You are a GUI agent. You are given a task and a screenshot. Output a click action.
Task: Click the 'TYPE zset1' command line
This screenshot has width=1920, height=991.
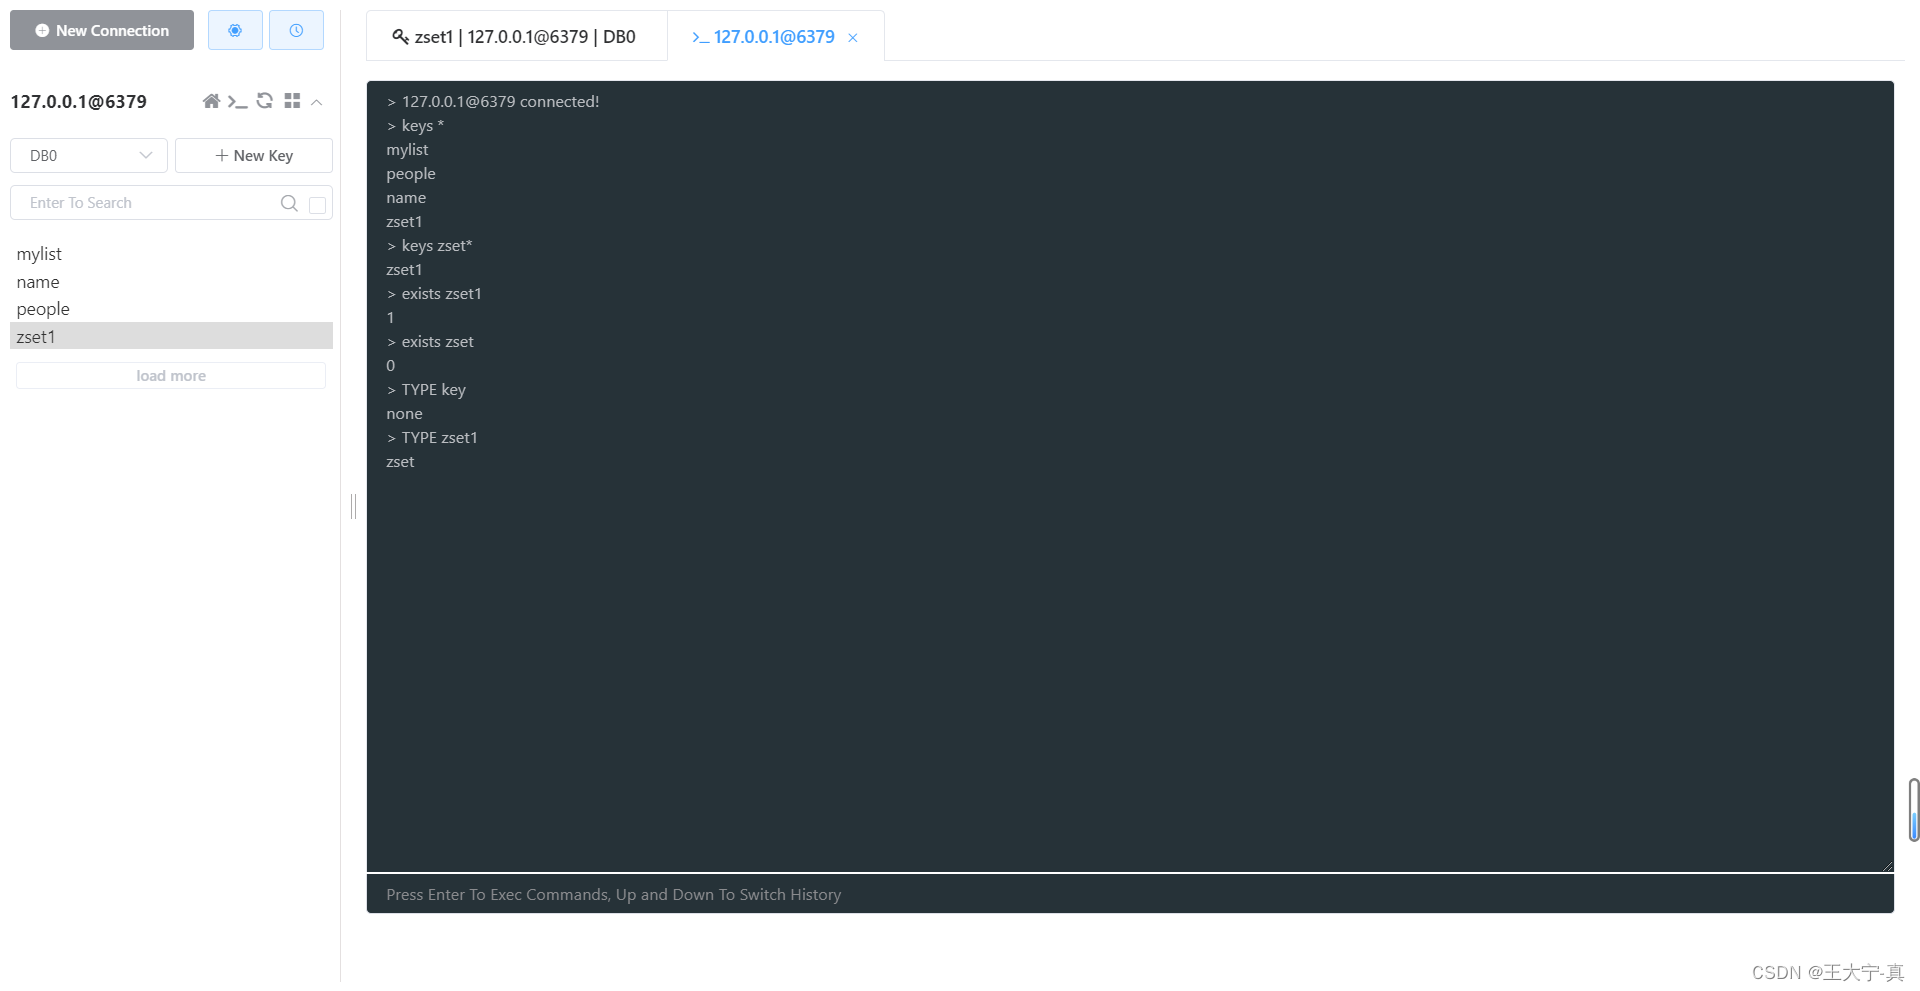432,438
